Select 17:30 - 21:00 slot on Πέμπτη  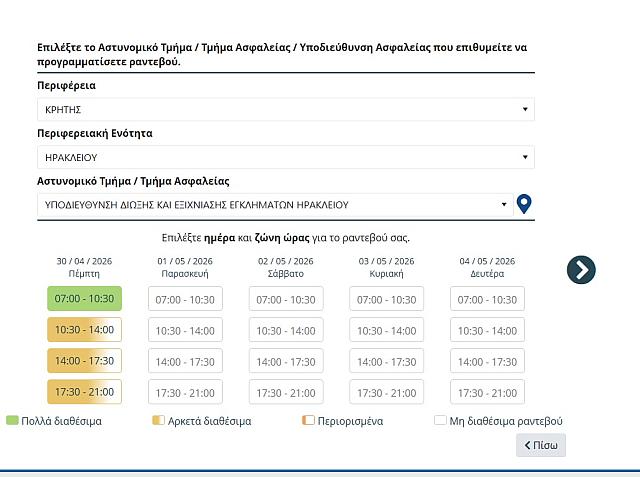click(x=84, y=392)
